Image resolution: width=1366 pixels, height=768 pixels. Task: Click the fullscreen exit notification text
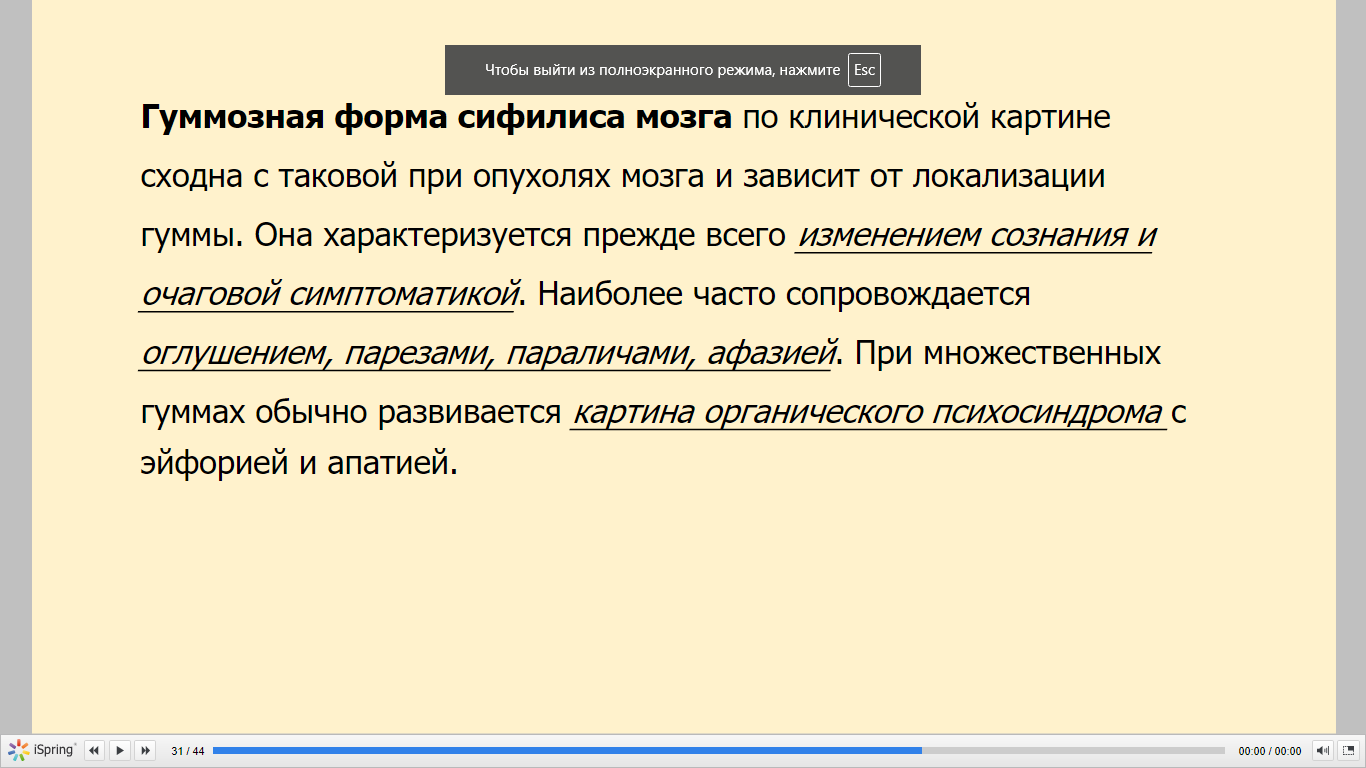[662, 70]
